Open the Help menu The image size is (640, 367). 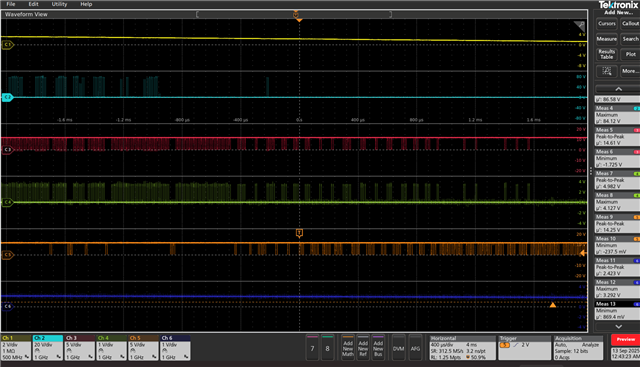(86, 4)
